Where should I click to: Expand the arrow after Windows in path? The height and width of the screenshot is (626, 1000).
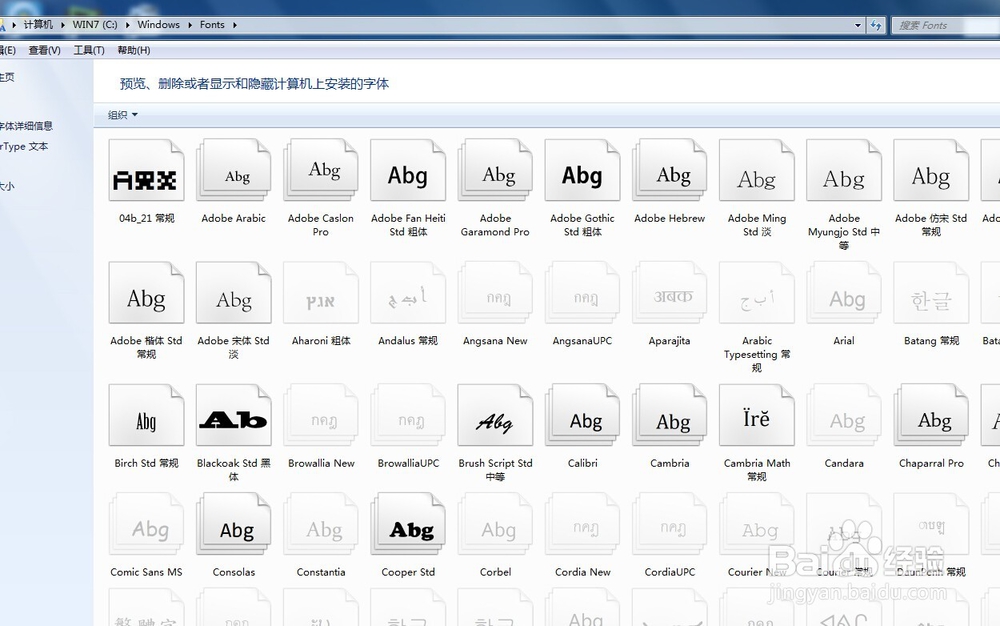[x=190, y=25]
